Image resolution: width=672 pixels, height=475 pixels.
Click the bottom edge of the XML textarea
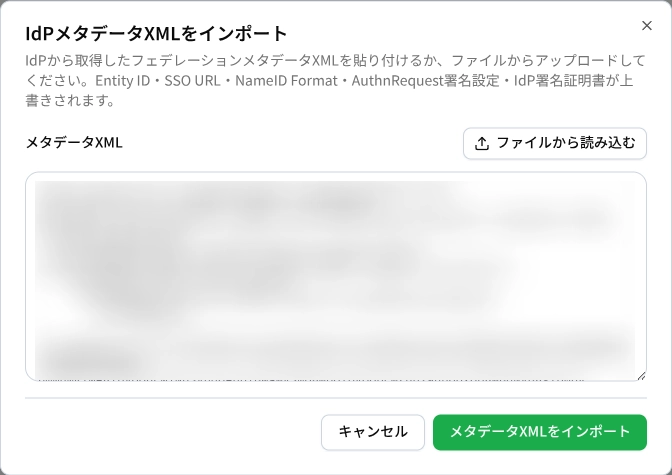coord(336,380)
